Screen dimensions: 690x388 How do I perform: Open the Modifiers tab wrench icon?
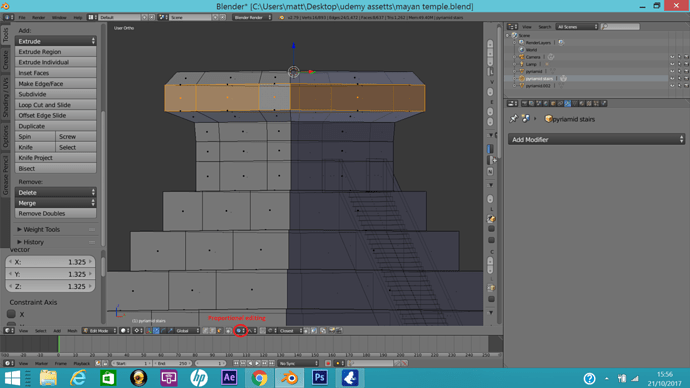[568, 103]
